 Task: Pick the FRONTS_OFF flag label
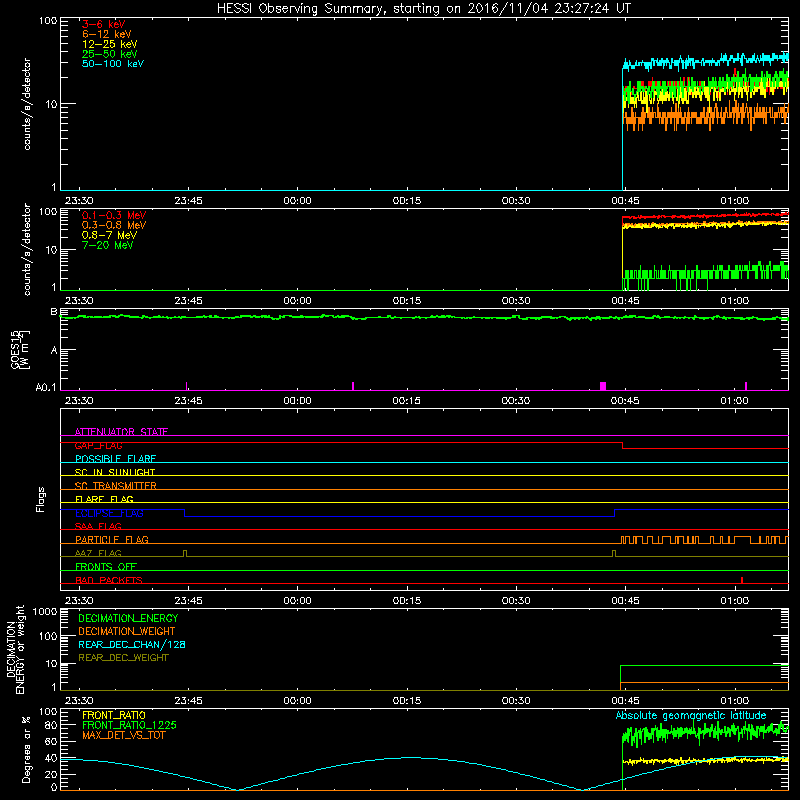[x=106, y=567]
